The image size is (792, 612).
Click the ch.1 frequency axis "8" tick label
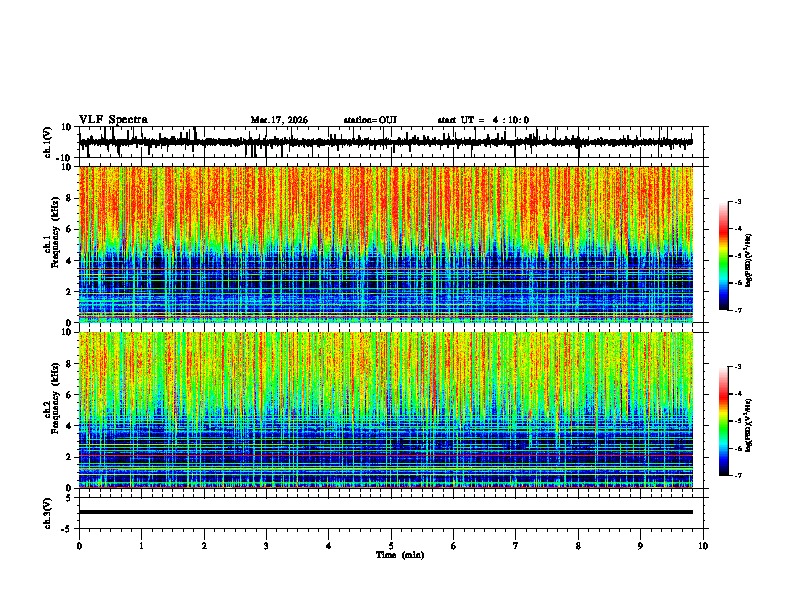point(69,198)
